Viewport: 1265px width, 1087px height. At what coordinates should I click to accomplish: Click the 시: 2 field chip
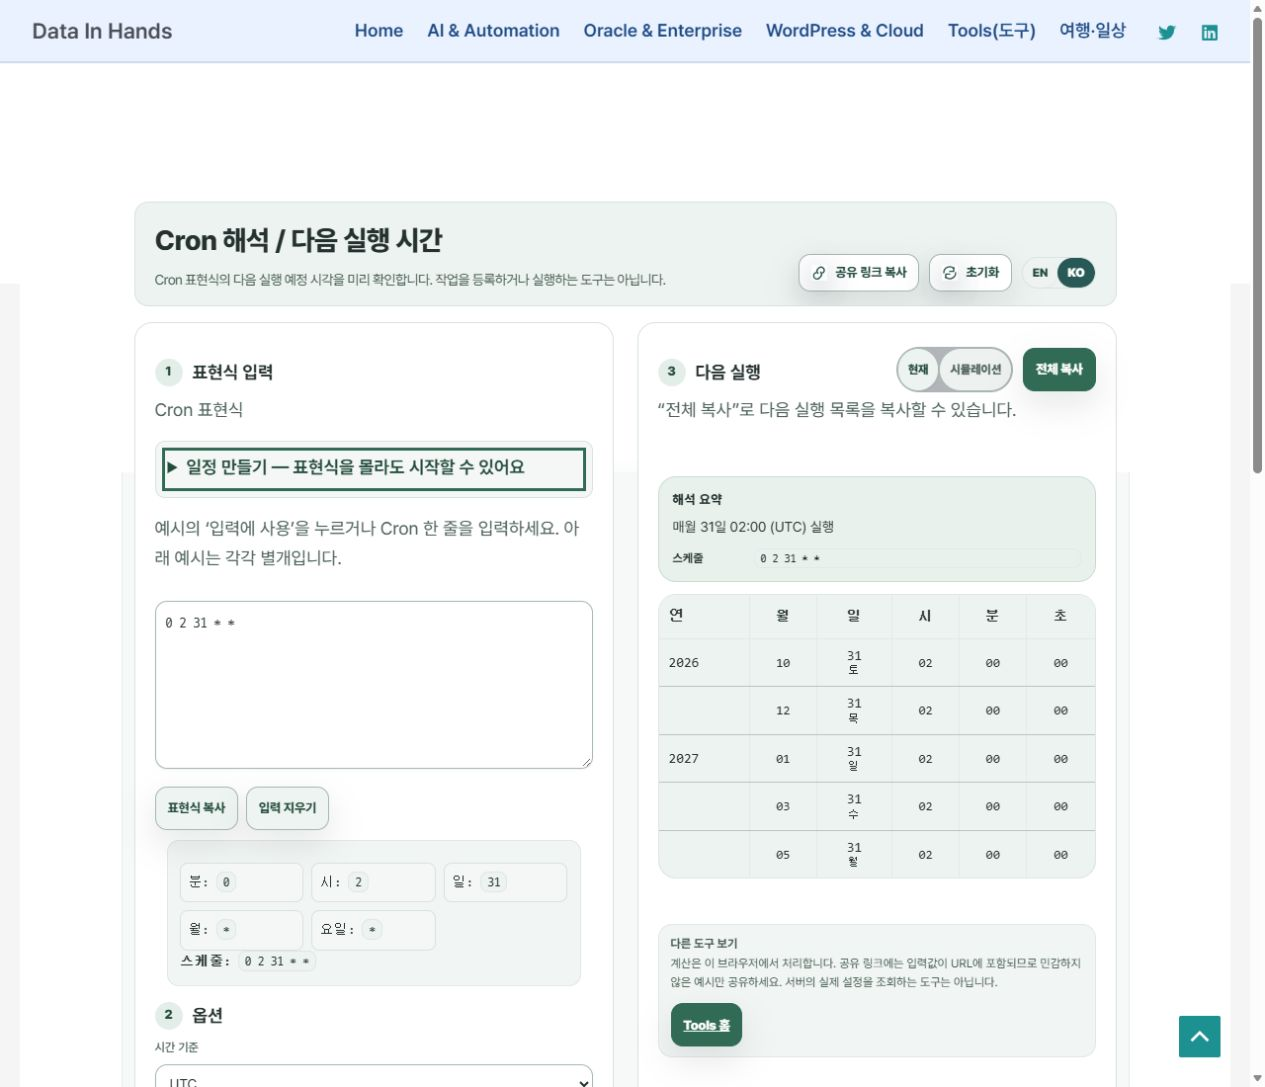click(x=373, y=882)
